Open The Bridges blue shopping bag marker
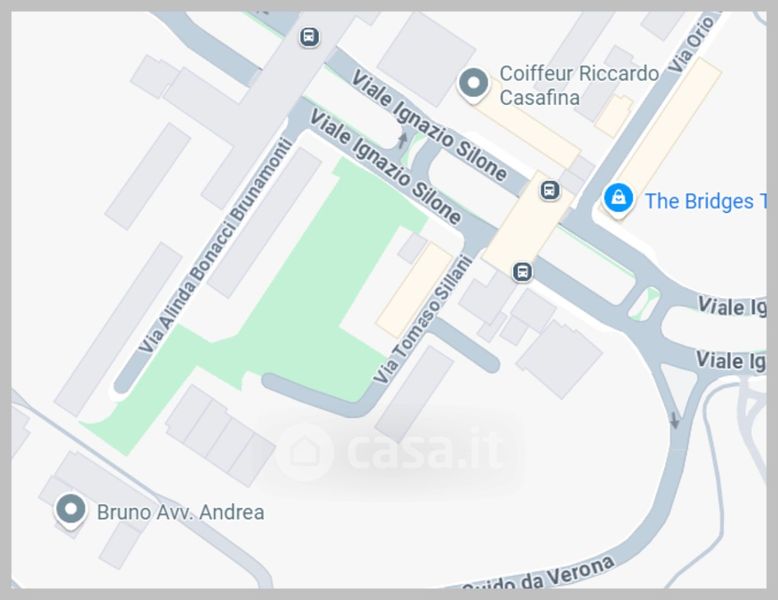This screenshot has height=600, width=778. [x=618, y=200]
